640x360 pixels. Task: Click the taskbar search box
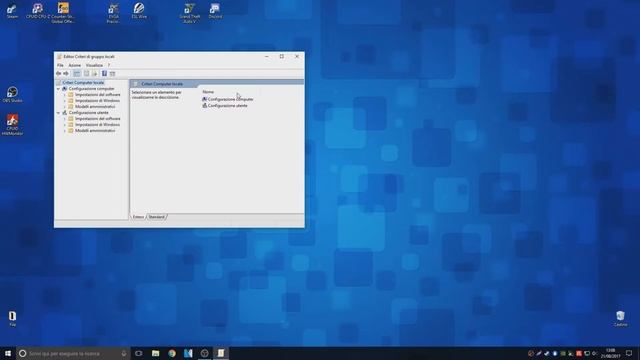click(73, 353)
